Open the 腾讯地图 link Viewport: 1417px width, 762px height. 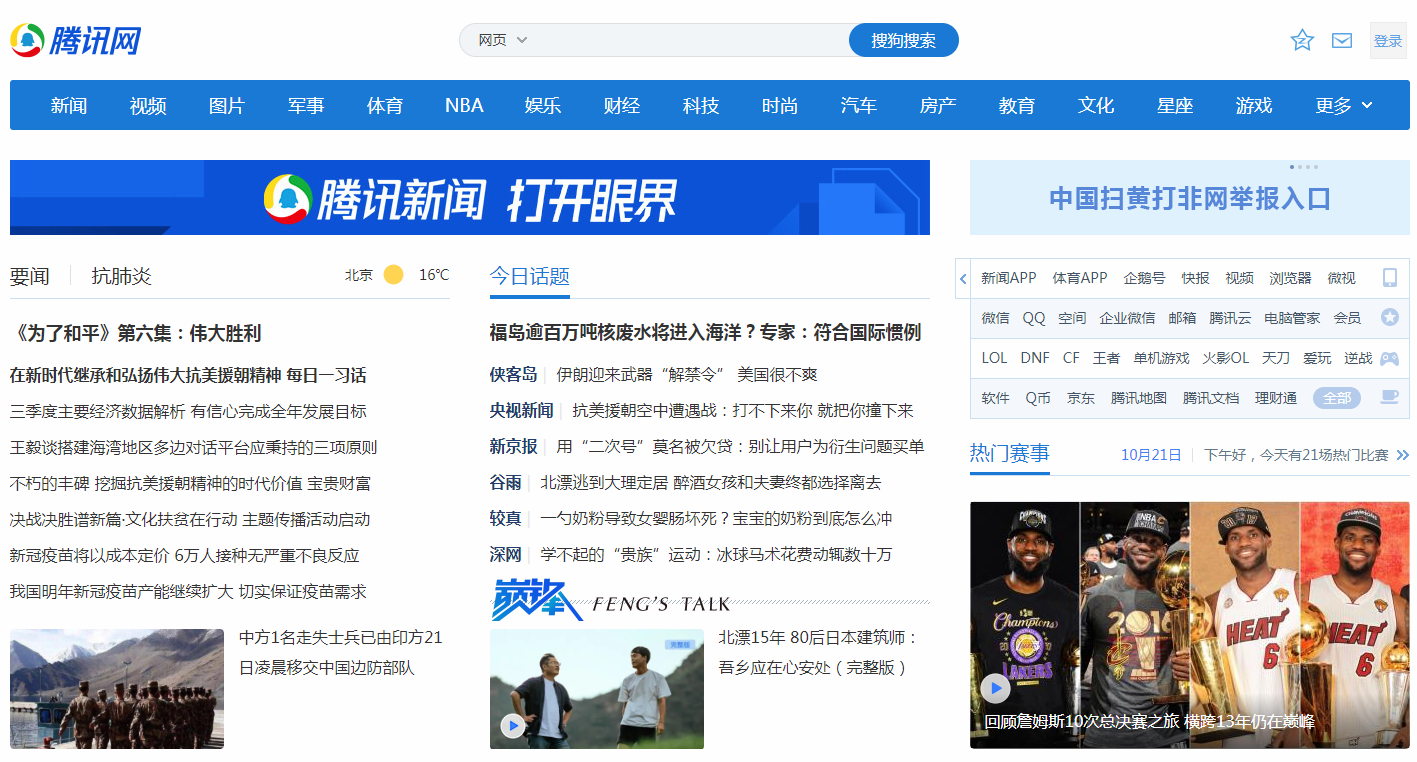tap(1139, 397)
